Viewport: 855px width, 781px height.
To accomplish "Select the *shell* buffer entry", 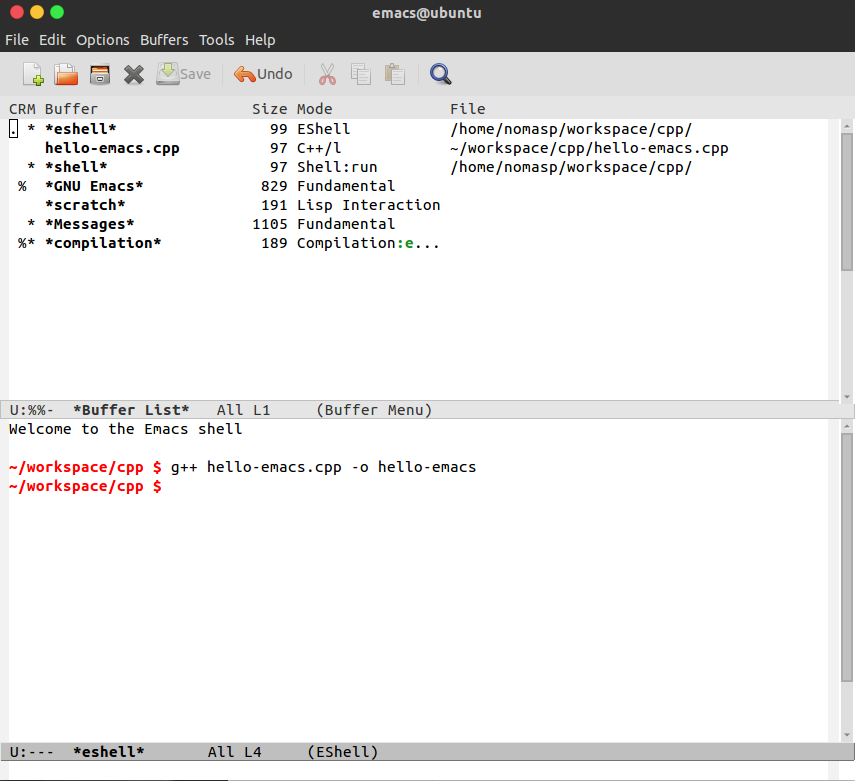I will click(76, 167).
